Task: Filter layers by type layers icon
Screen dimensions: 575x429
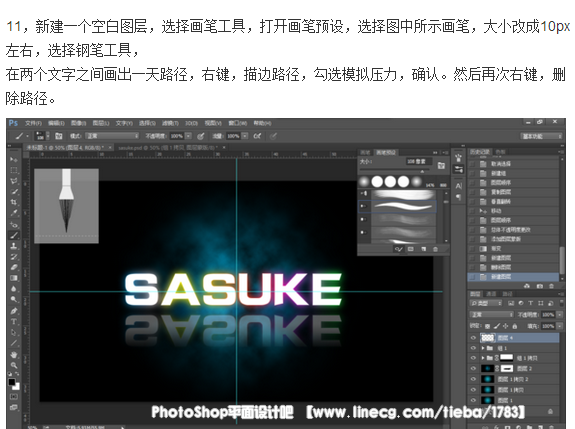Action: coord(531,303)
